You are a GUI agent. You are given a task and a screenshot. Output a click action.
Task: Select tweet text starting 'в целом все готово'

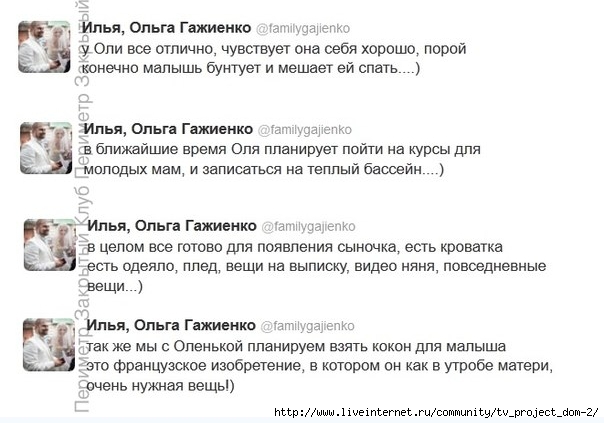317,266
